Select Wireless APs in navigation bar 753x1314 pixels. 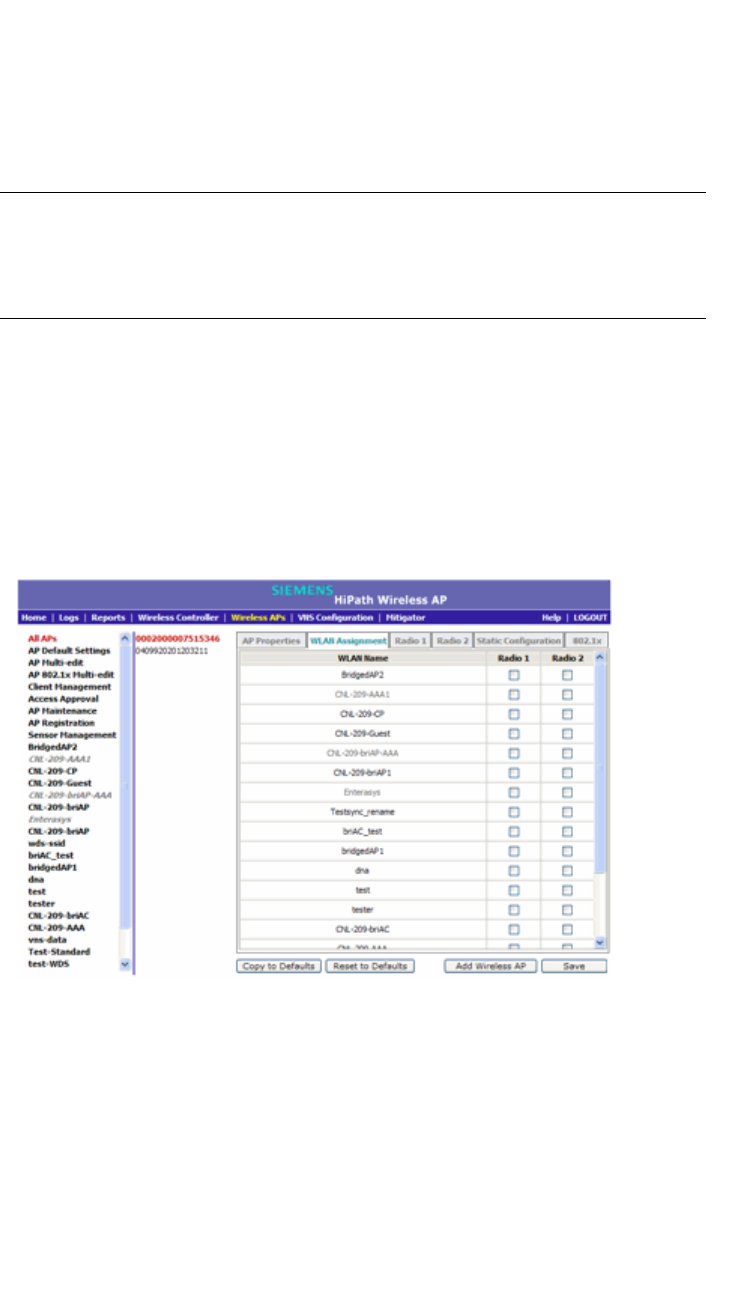258,618
